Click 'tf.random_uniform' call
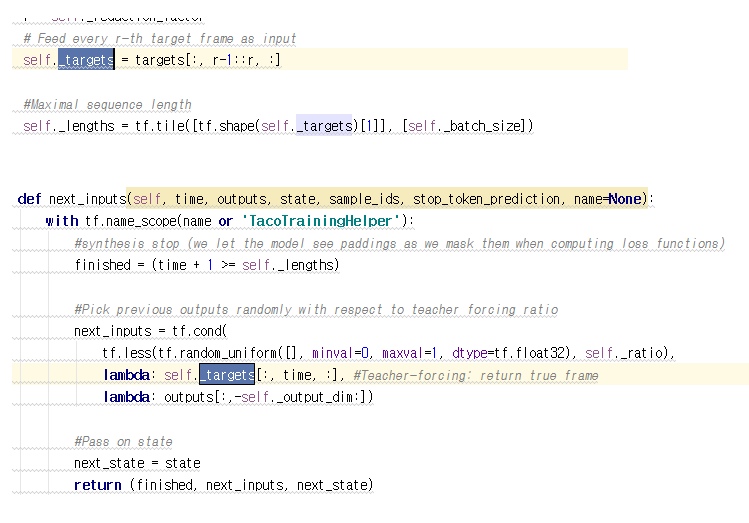The image size is (749, 523). coord(217,353)
